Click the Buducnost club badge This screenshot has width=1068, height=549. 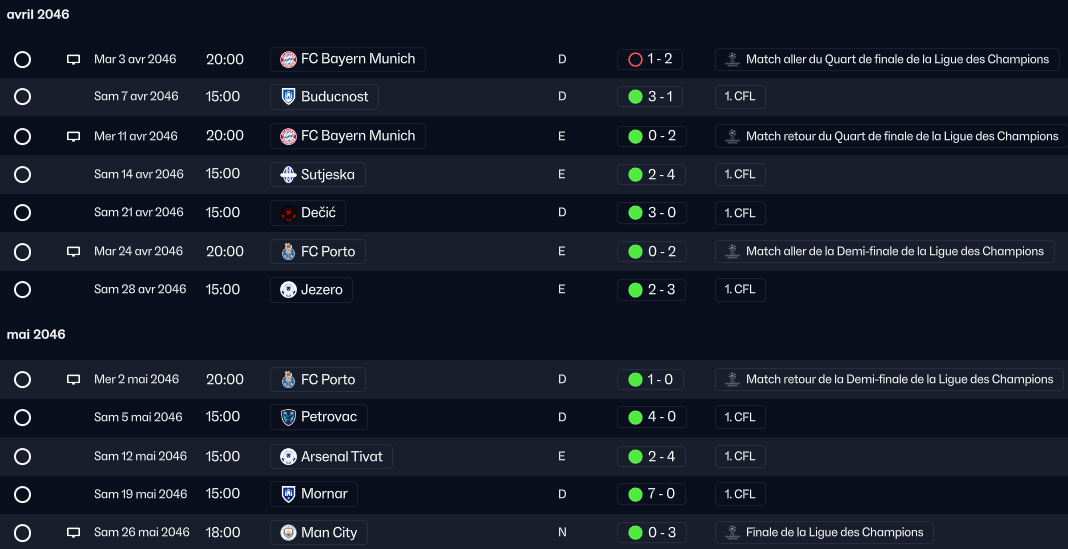[288, 97]
